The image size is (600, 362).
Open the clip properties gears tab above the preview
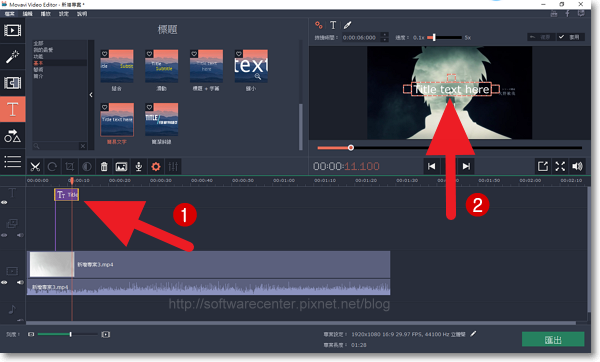tap(319, 25)
